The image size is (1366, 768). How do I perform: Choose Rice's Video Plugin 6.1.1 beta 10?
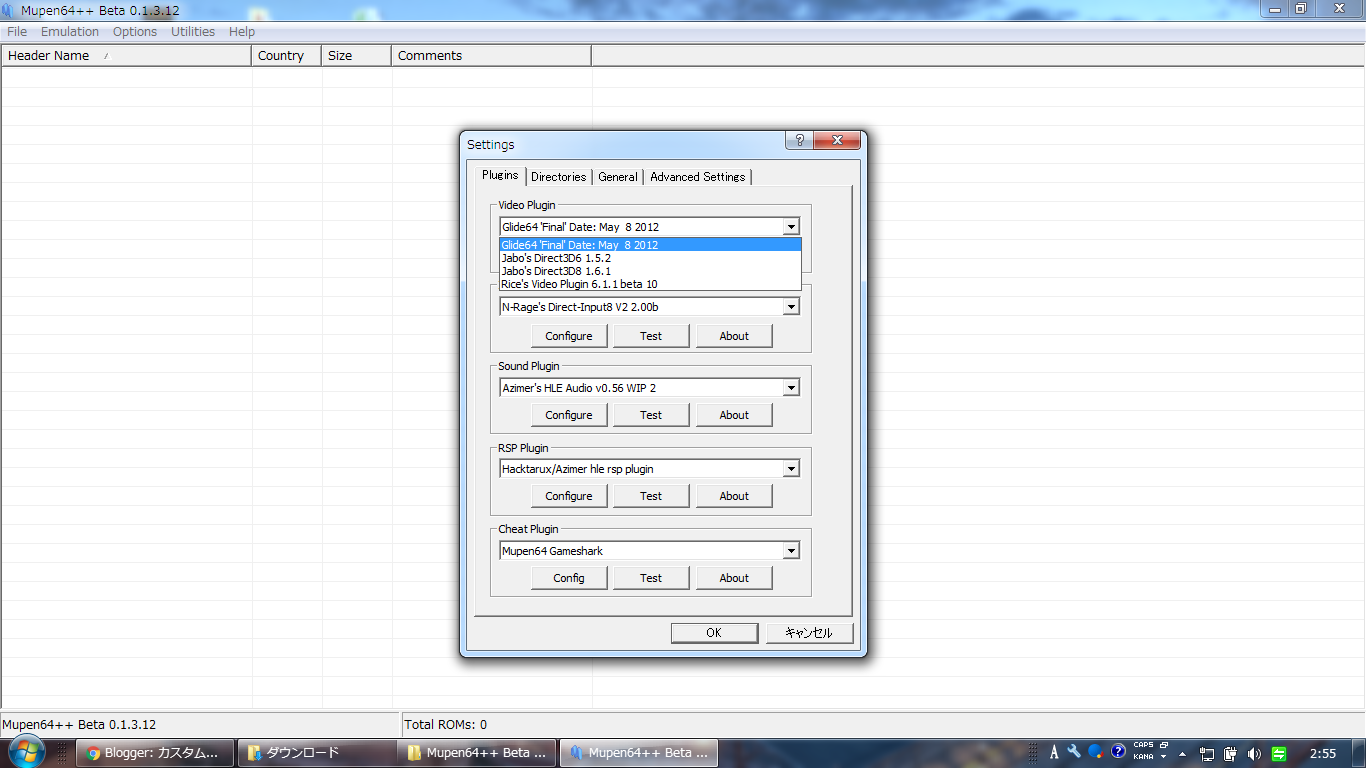tap(651, 284)
